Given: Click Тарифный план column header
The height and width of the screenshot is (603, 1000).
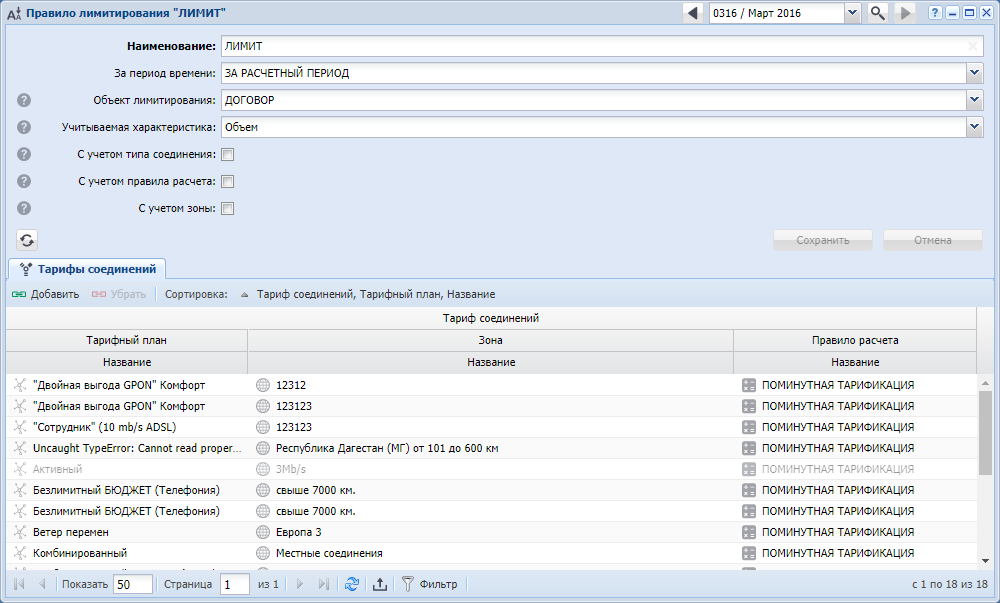Looking at the screenshot, I should click(x=127, y=340).
